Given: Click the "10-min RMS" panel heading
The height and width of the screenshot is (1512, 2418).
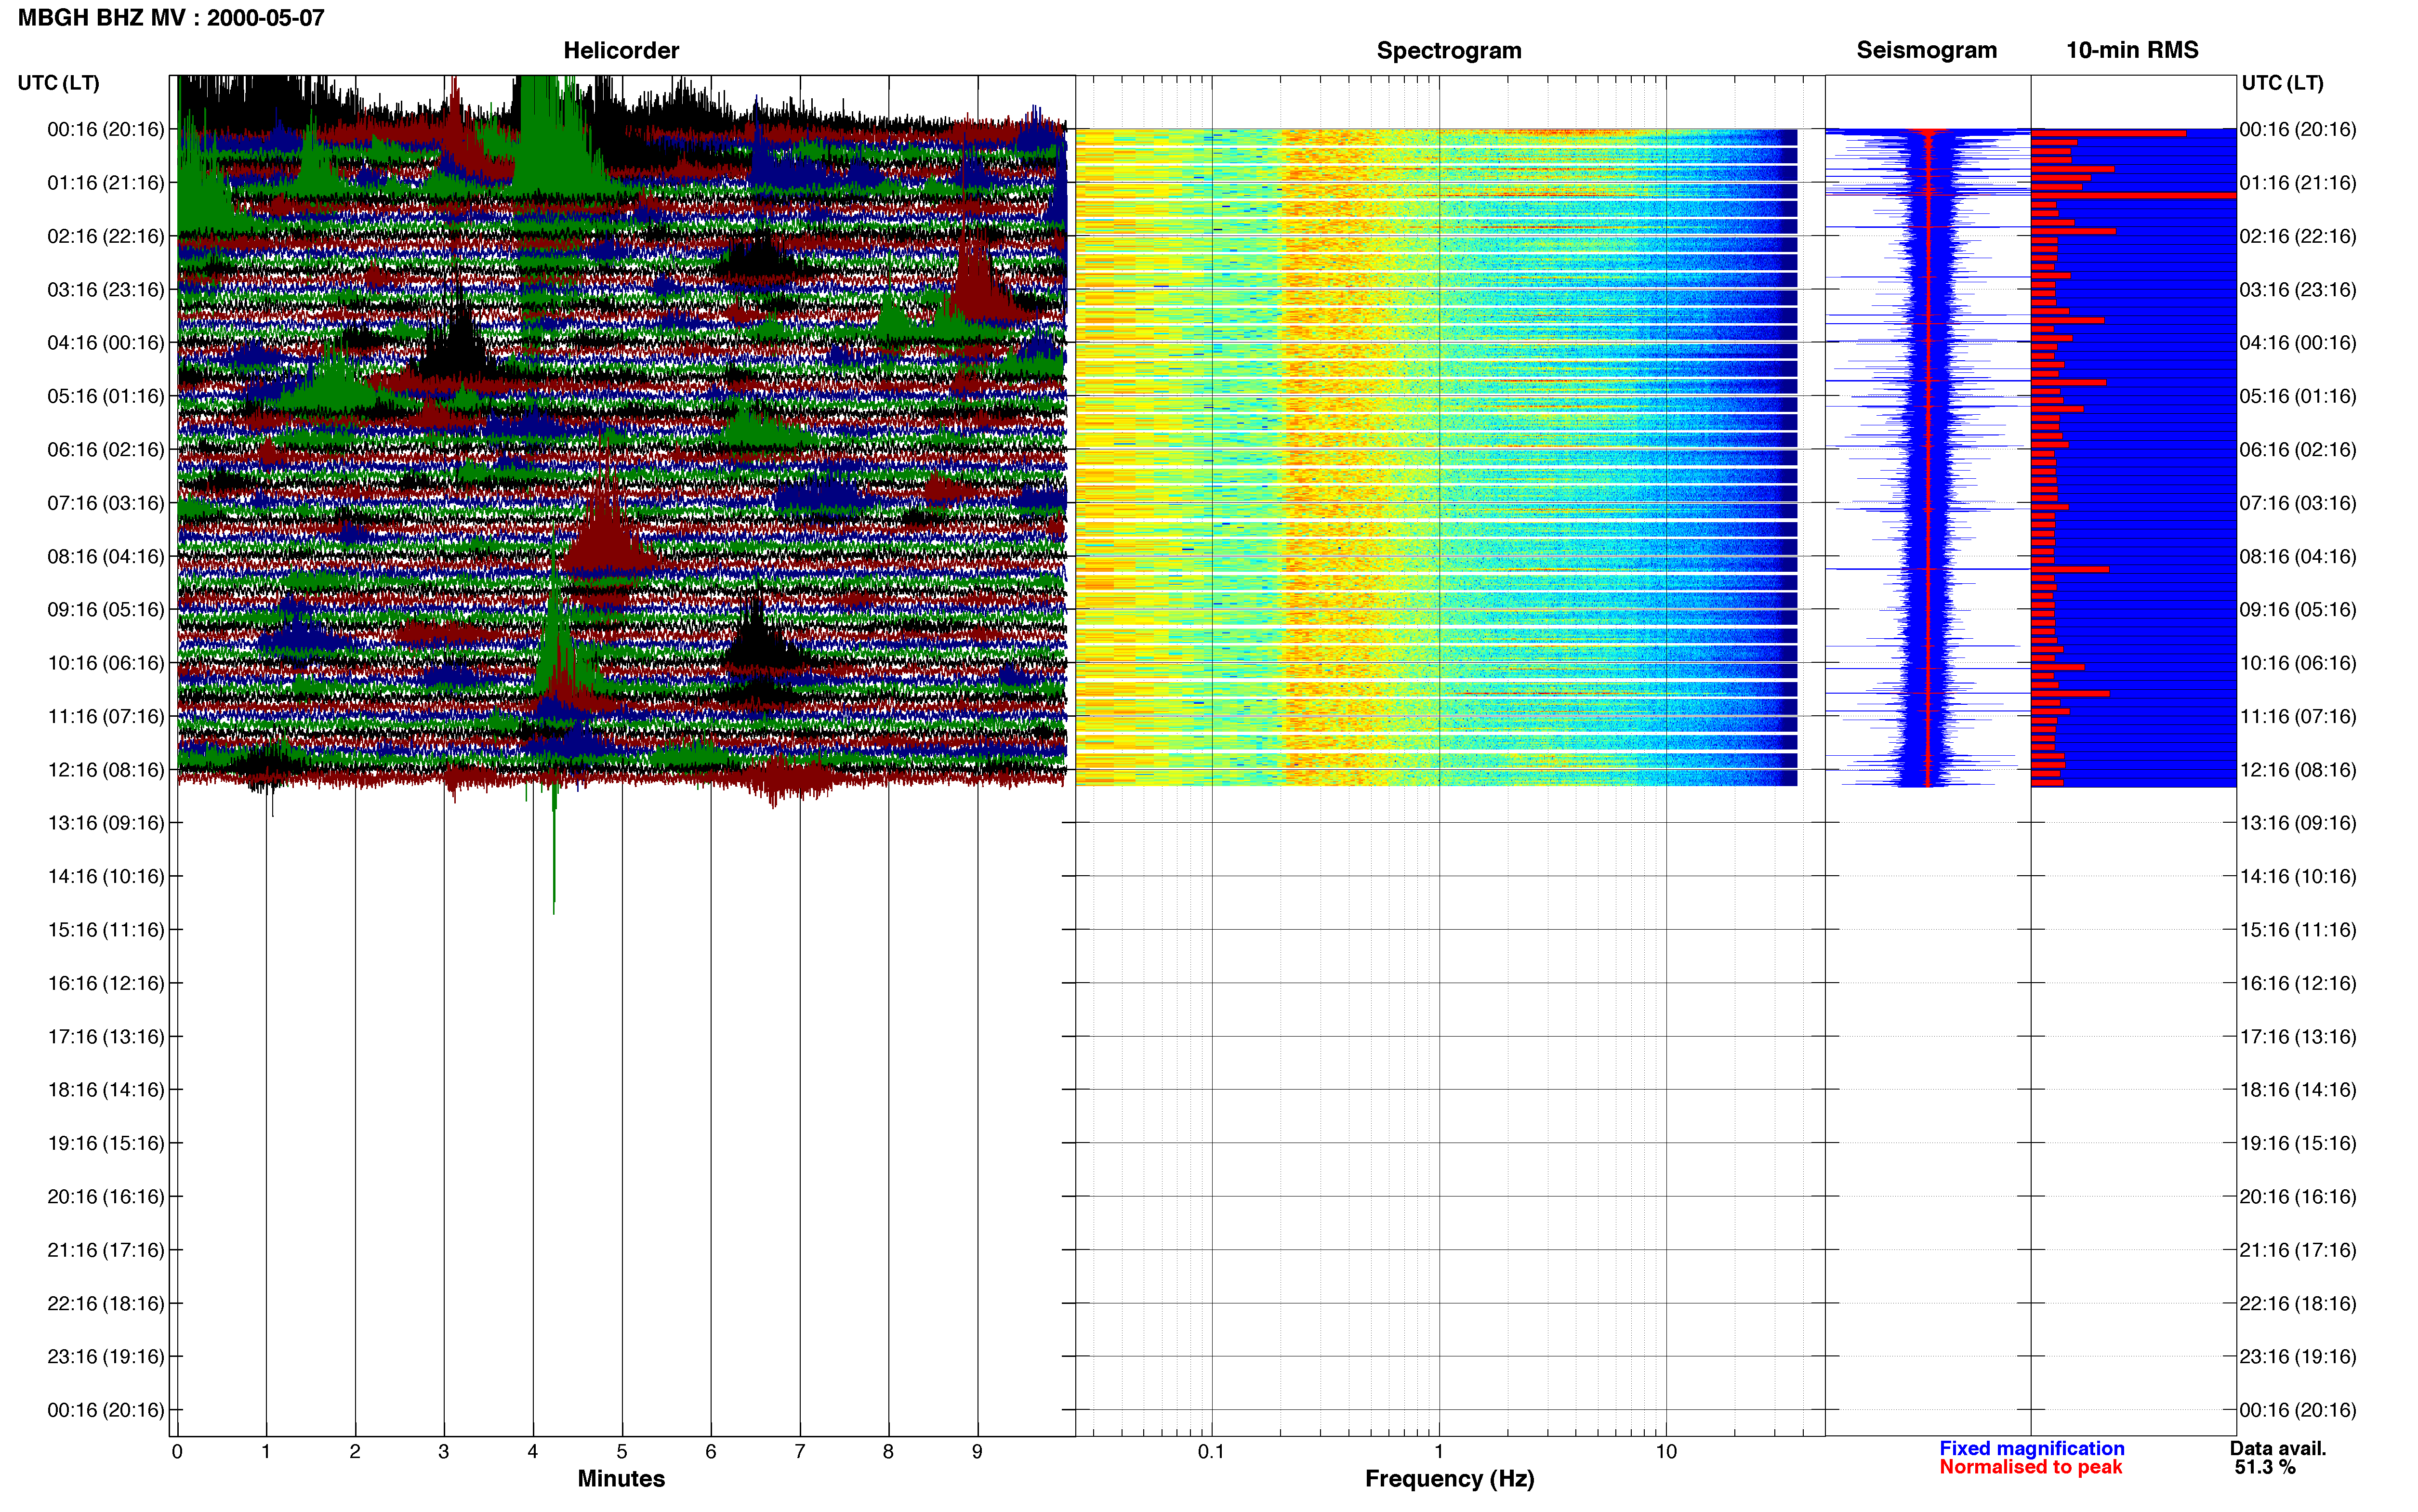Looking at the screenshot, I should 2132,50.
